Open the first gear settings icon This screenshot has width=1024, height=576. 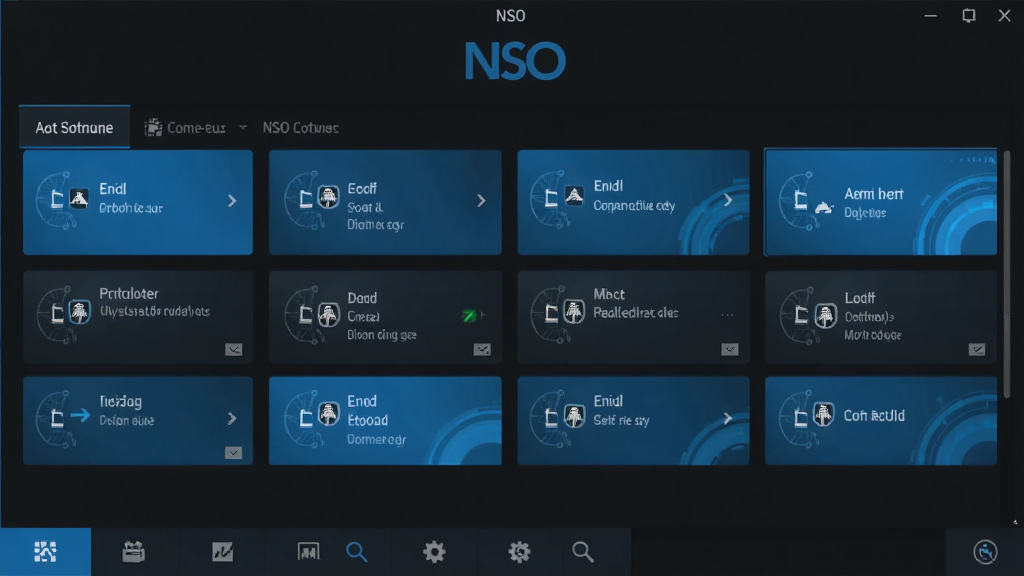434,552
